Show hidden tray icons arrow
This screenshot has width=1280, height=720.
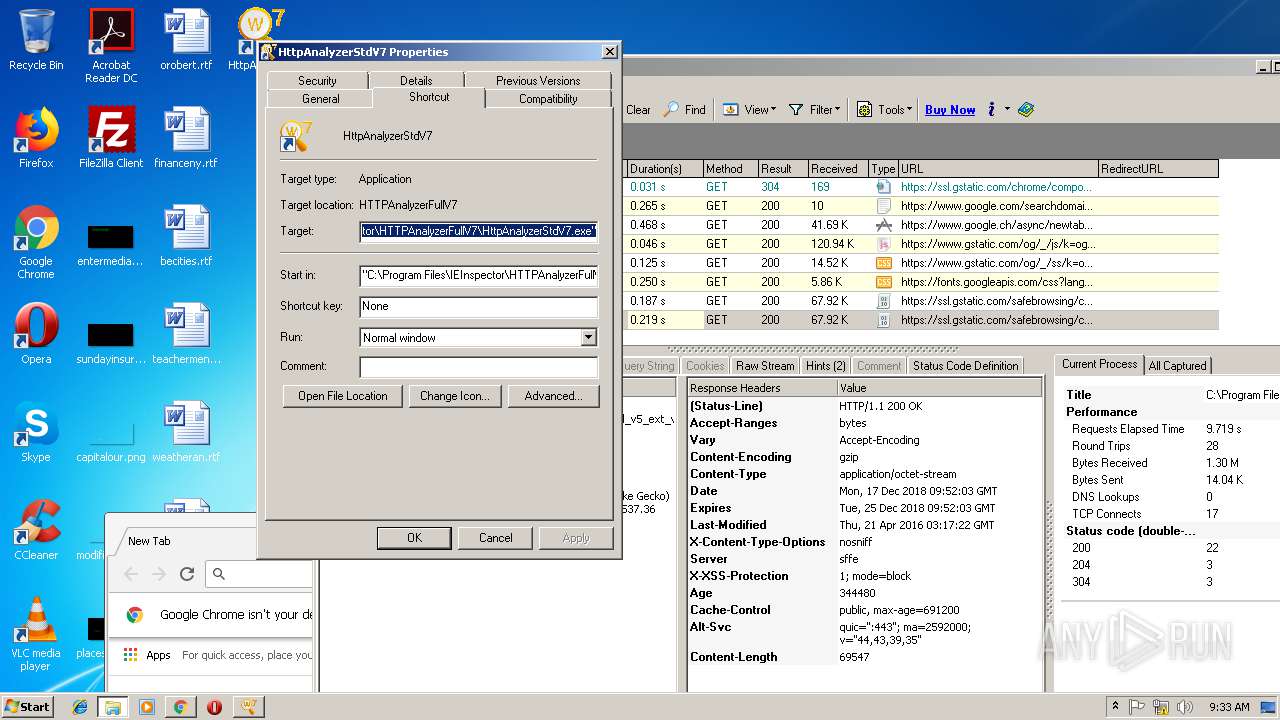1115,707
